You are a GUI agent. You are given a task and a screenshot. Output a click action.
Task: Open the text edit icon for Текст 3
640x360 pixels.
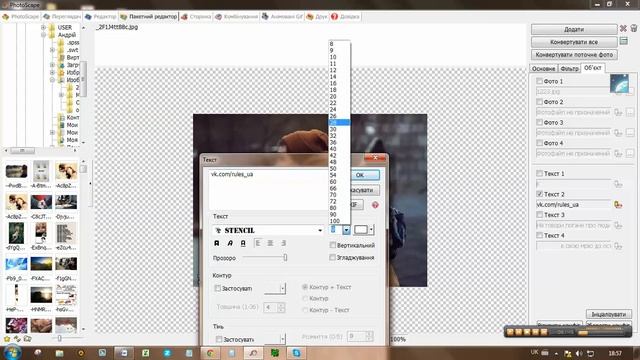coord(618,225)
